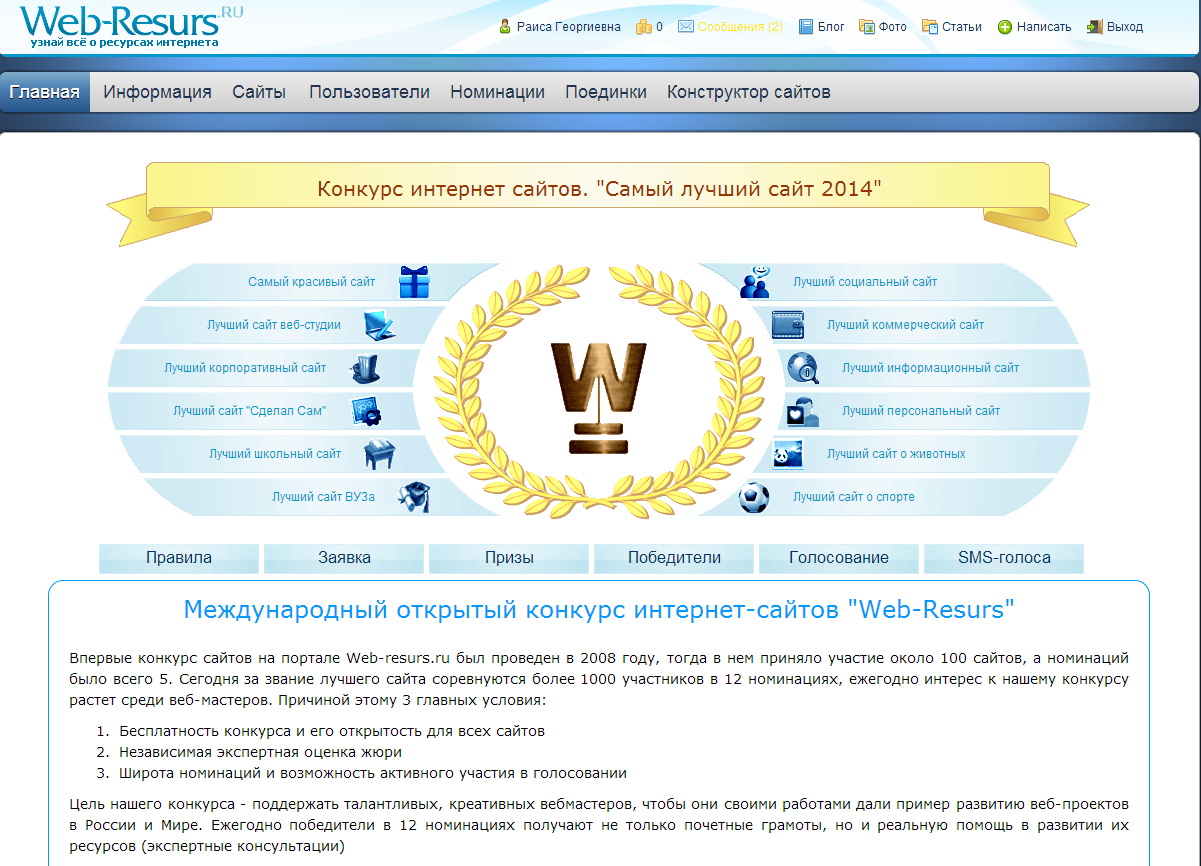Click the people chat icon for Лучший социальный сайт
1201x866 pixels.
pos(755,282)
